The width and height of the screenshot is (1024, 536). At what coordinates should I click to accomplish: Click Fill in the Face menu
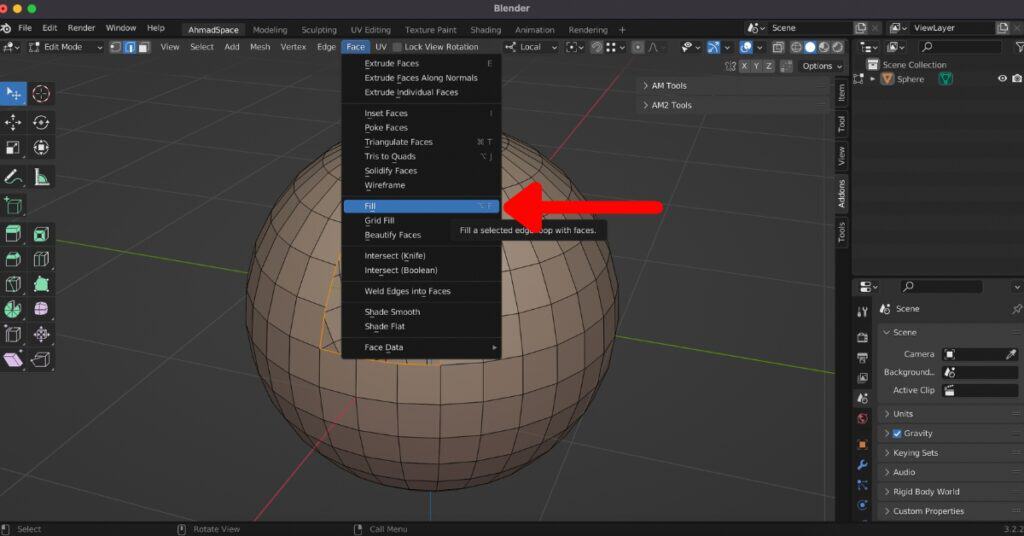421,206
